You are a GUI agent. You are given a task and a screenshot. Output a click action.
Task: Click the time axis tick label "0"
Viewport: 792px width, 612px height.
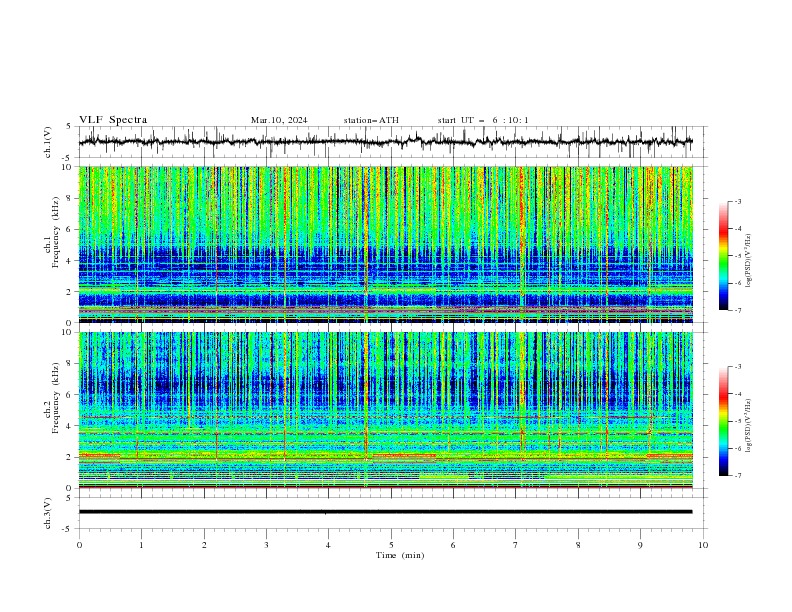pos(79,545)
